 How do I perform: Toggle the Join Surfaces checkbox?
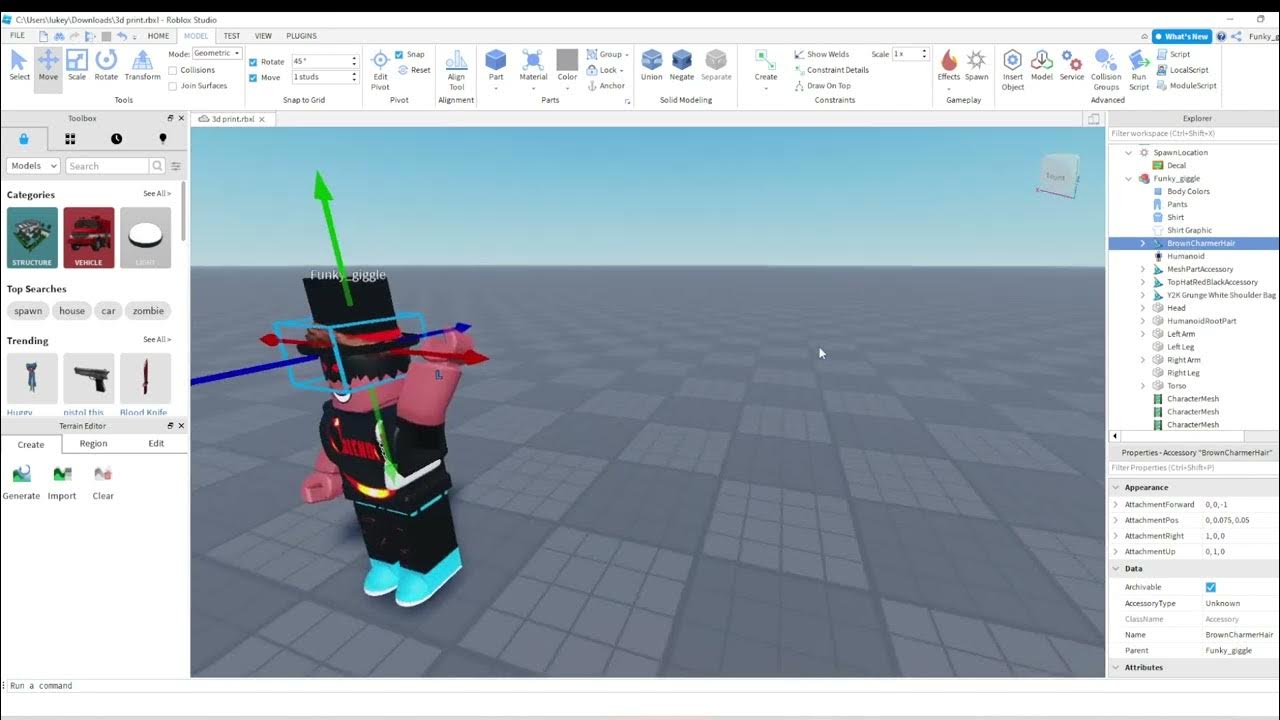coord(173,86)
